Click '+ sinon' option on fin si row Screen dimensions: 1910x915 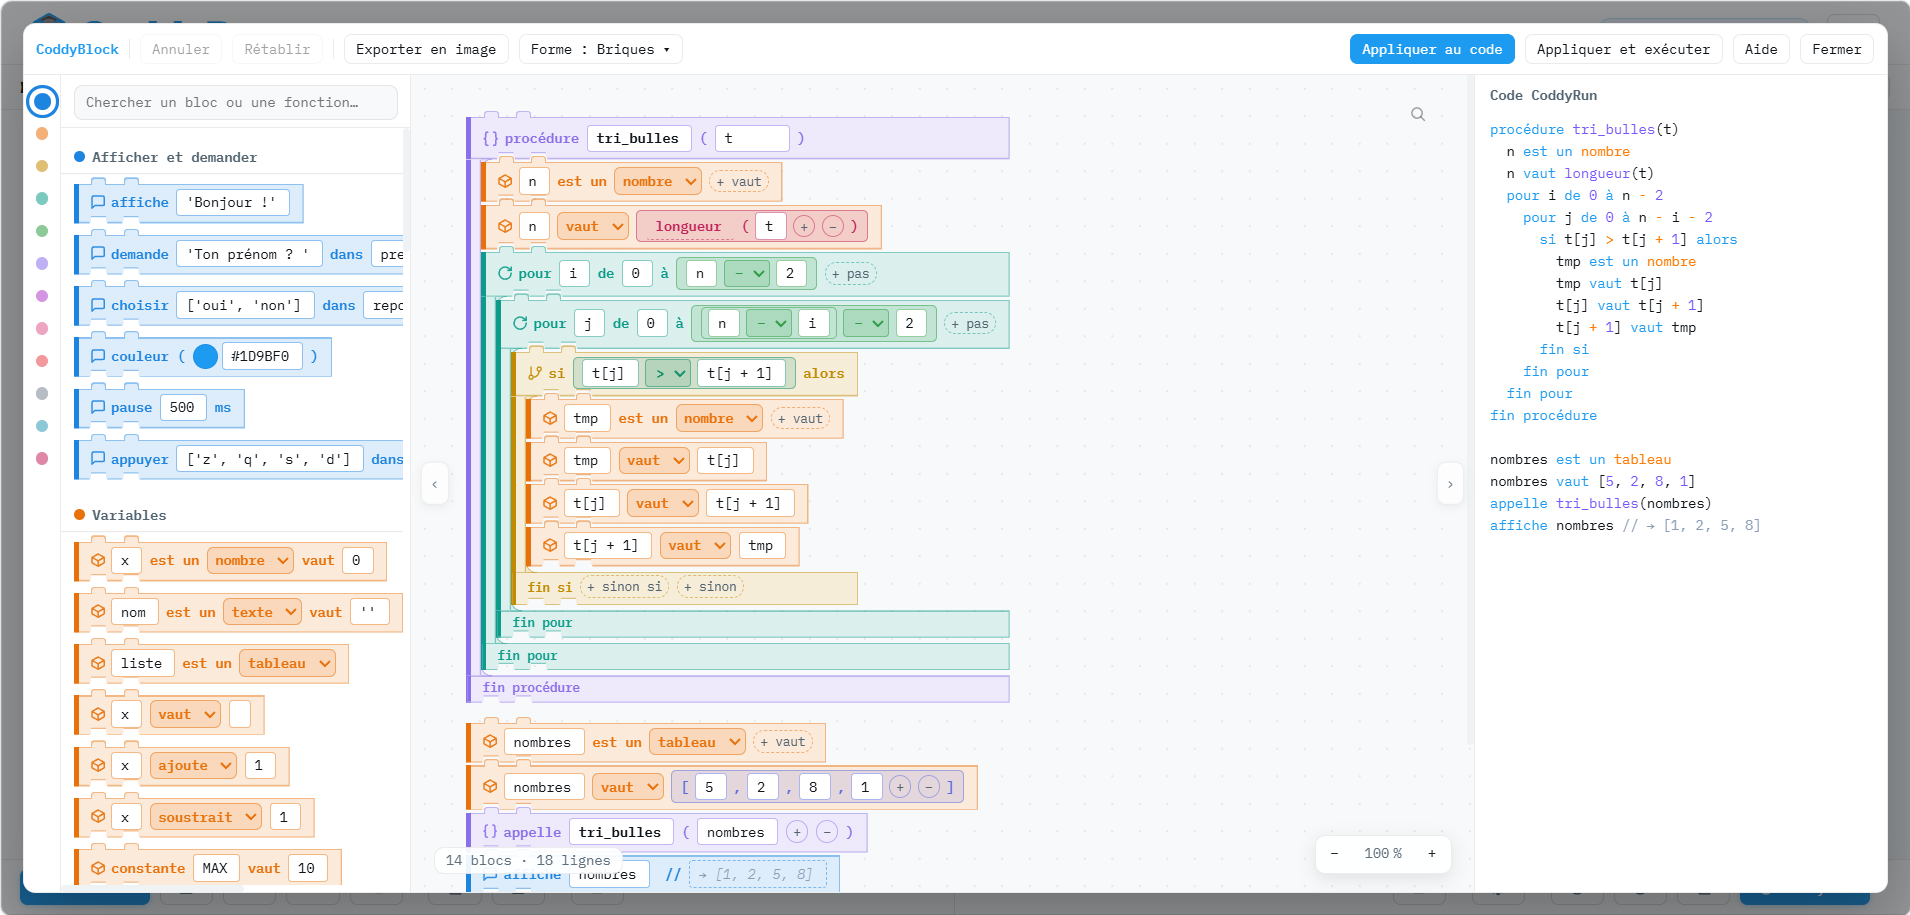pyautogui.click(x=710, y=587)
